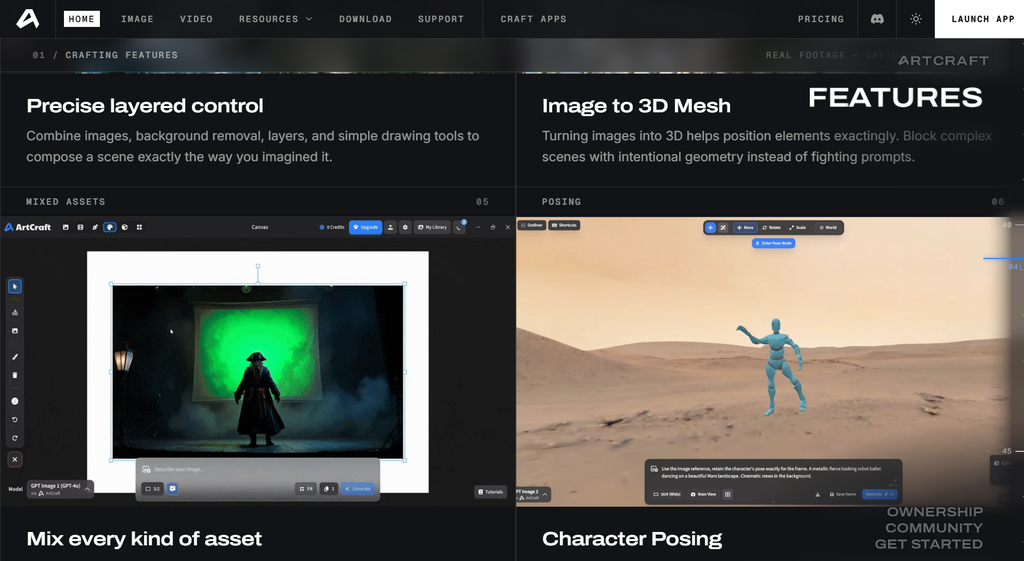Open My Library in canvas demo
This screenshot has height=561, width=1024.
pos(432,227)
